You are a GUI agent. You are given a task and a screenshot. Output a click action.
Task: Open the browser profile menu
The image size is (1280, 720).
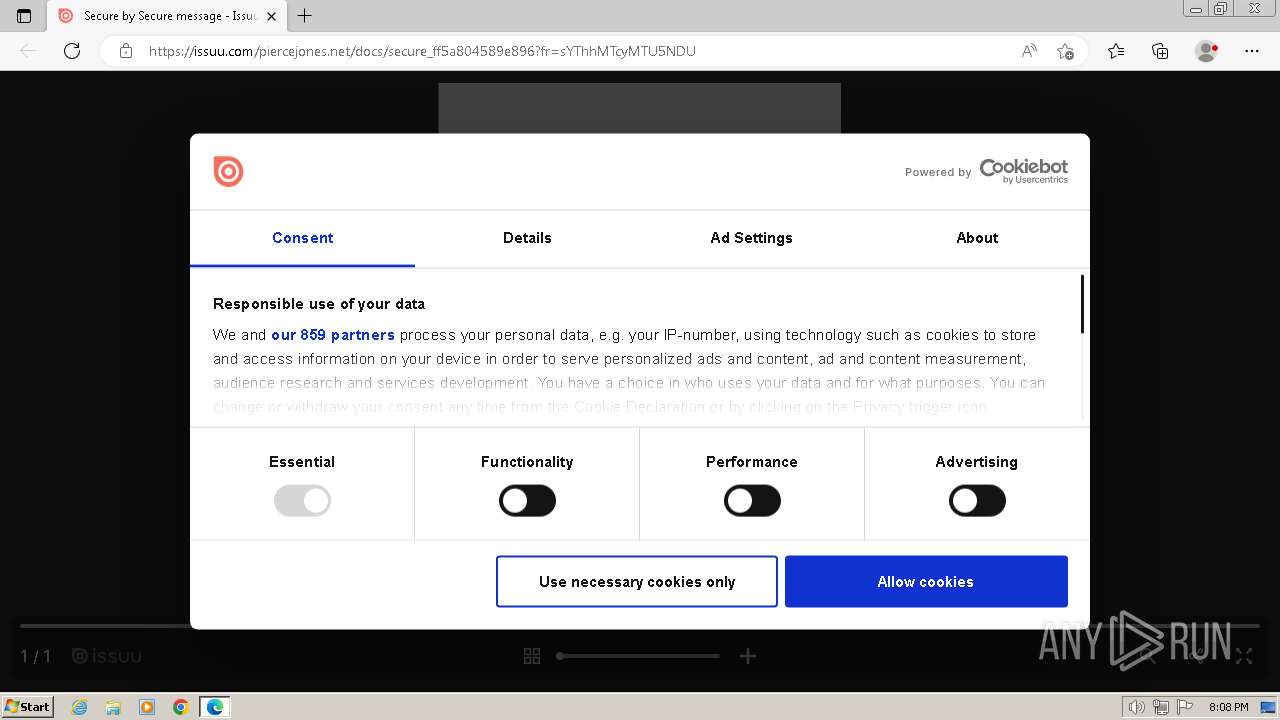coord(1206,51)
